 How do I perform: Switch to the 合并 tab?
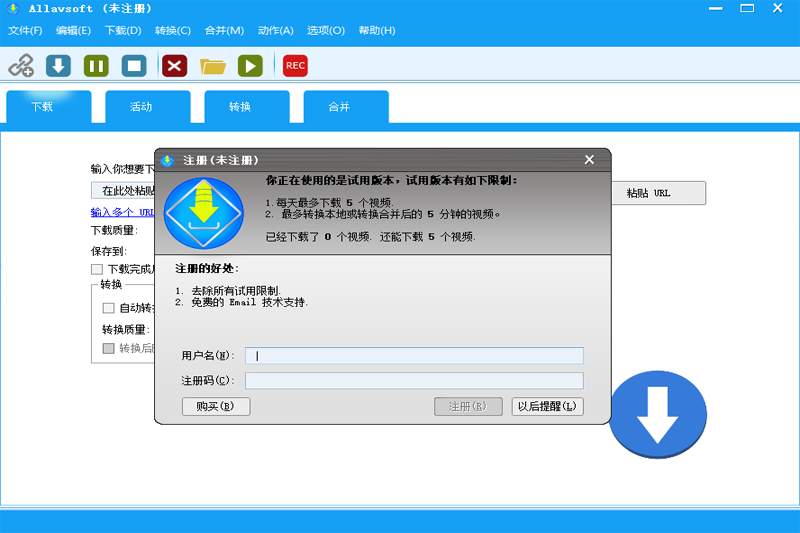(x=339, y=107)
